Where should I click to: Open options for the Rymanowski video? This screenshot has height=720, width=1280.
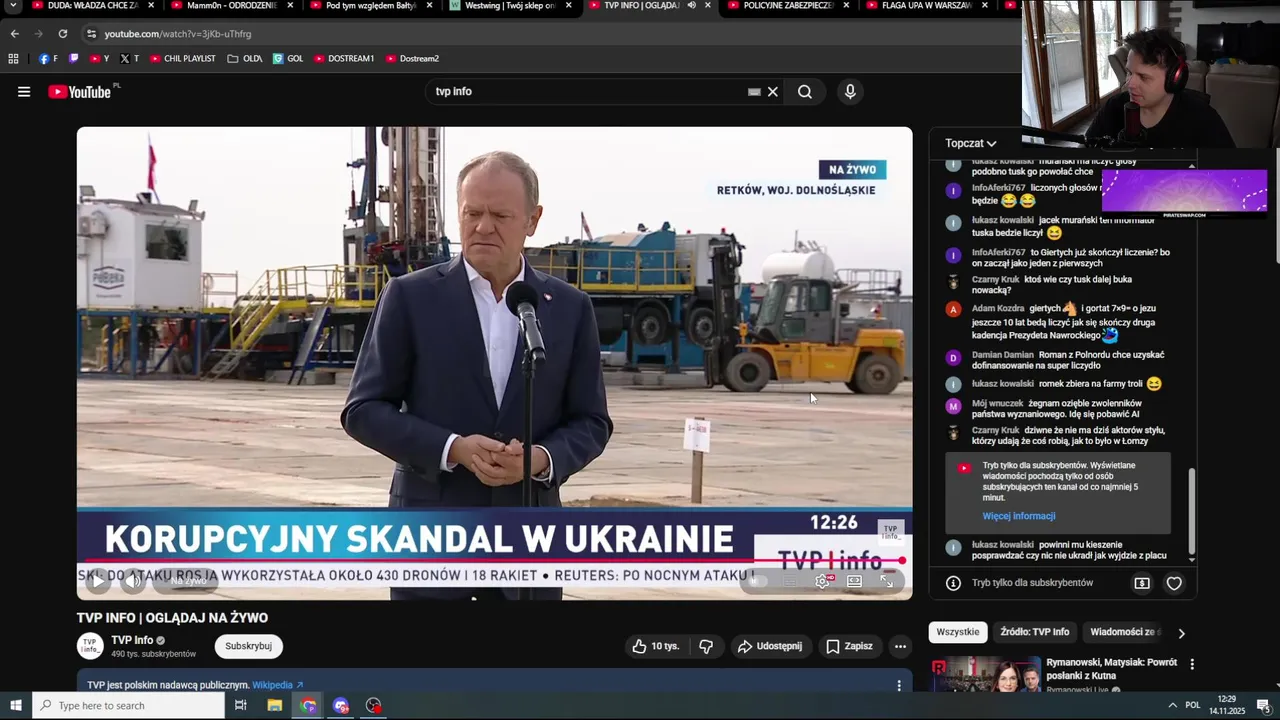(x=1191, y=664)
